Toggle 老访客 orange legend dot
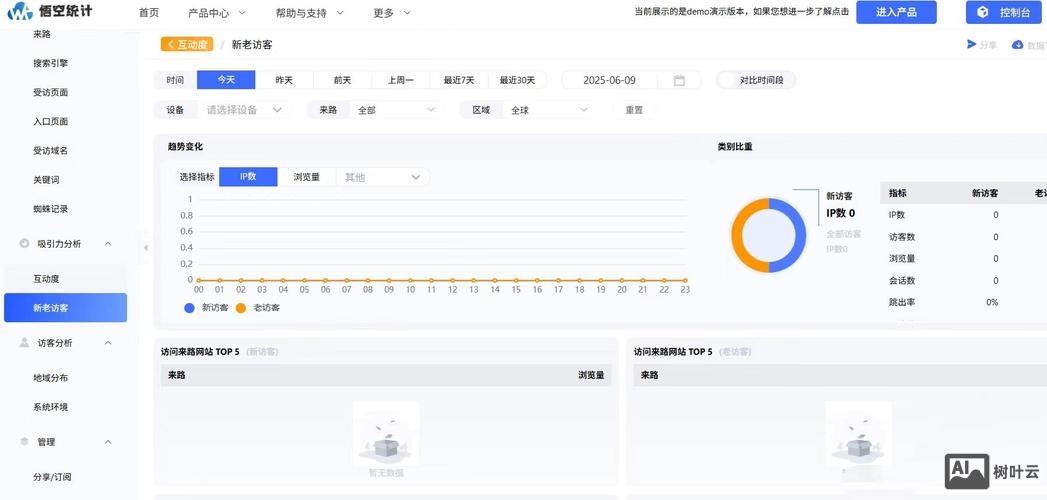This screenshot has height=500, width=1047. [241, 308]
